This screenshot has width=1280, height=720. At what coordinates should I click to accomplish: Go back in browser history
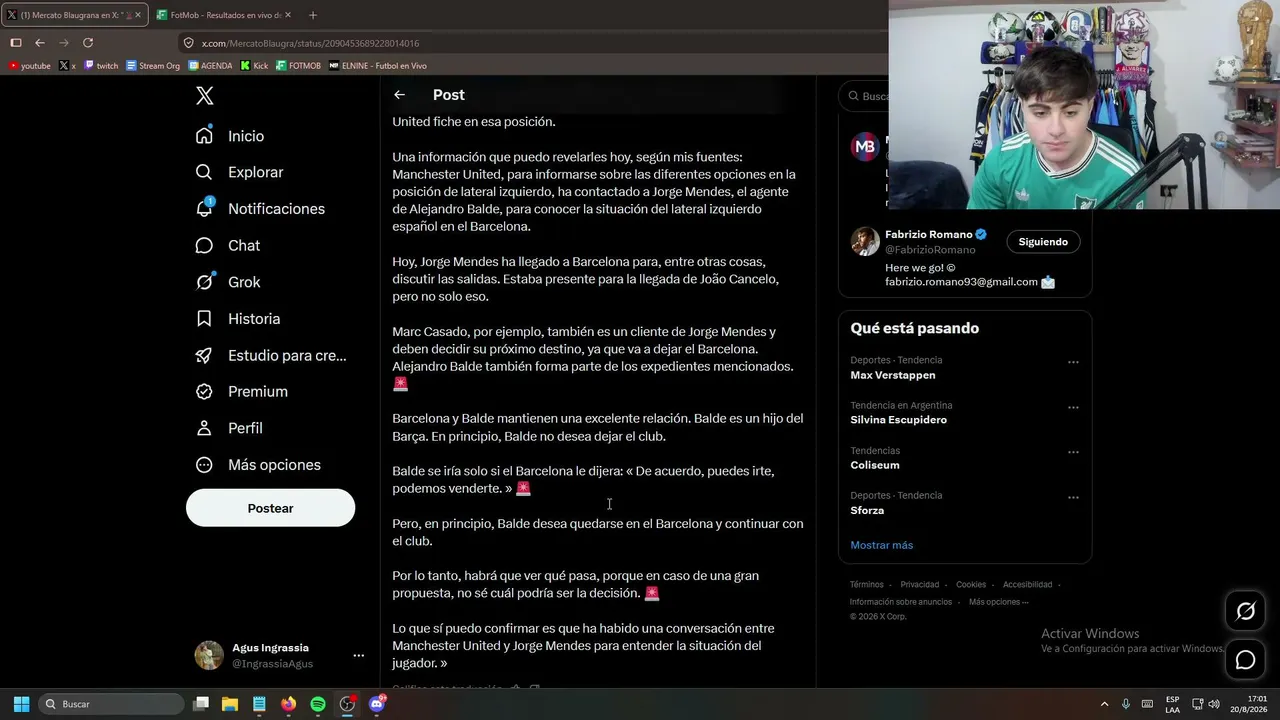click(40, 43)
